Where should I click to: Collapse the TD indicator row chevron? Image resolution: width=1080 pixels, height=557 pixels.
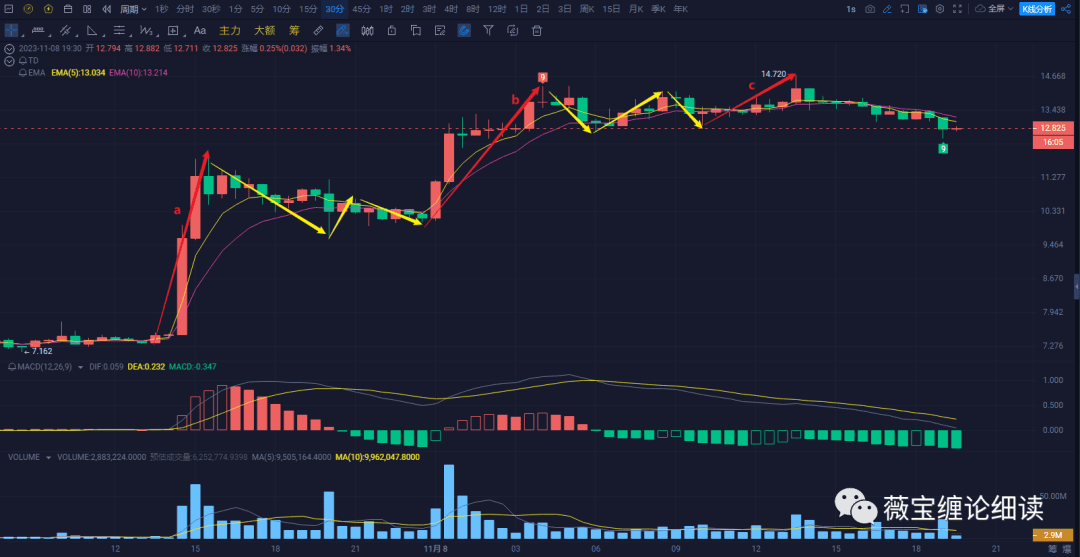[9, 61]
